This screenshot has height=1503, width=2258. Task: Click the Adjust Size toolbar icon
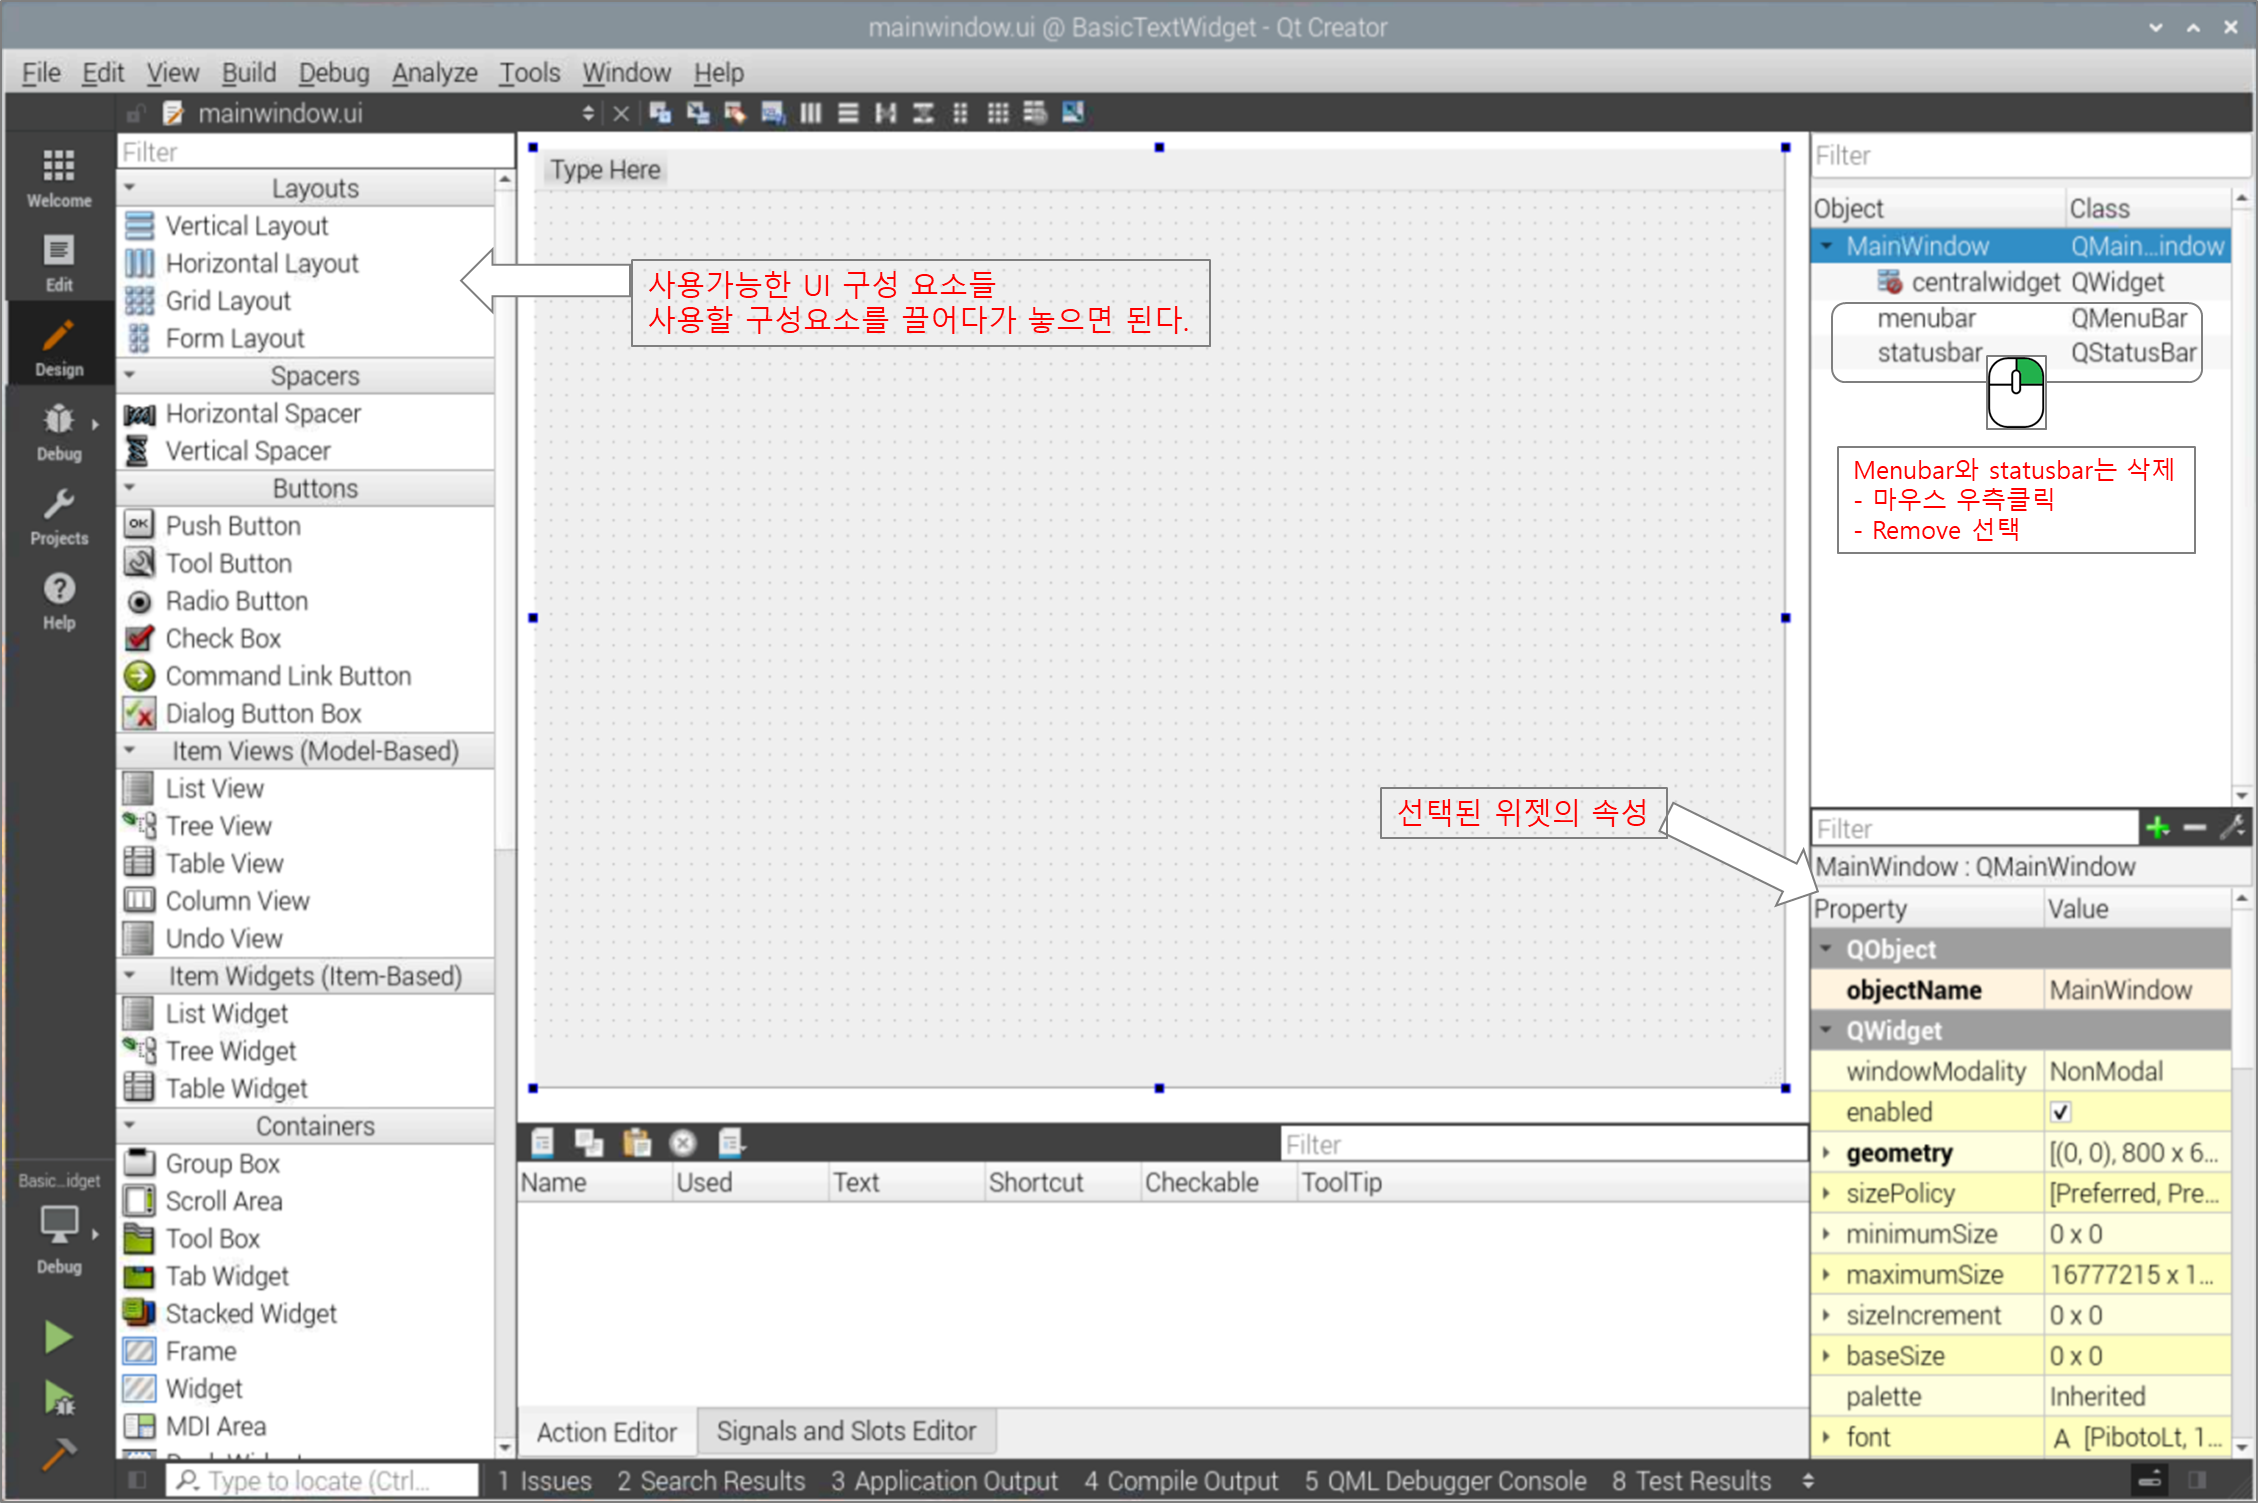click(1073, 113)
